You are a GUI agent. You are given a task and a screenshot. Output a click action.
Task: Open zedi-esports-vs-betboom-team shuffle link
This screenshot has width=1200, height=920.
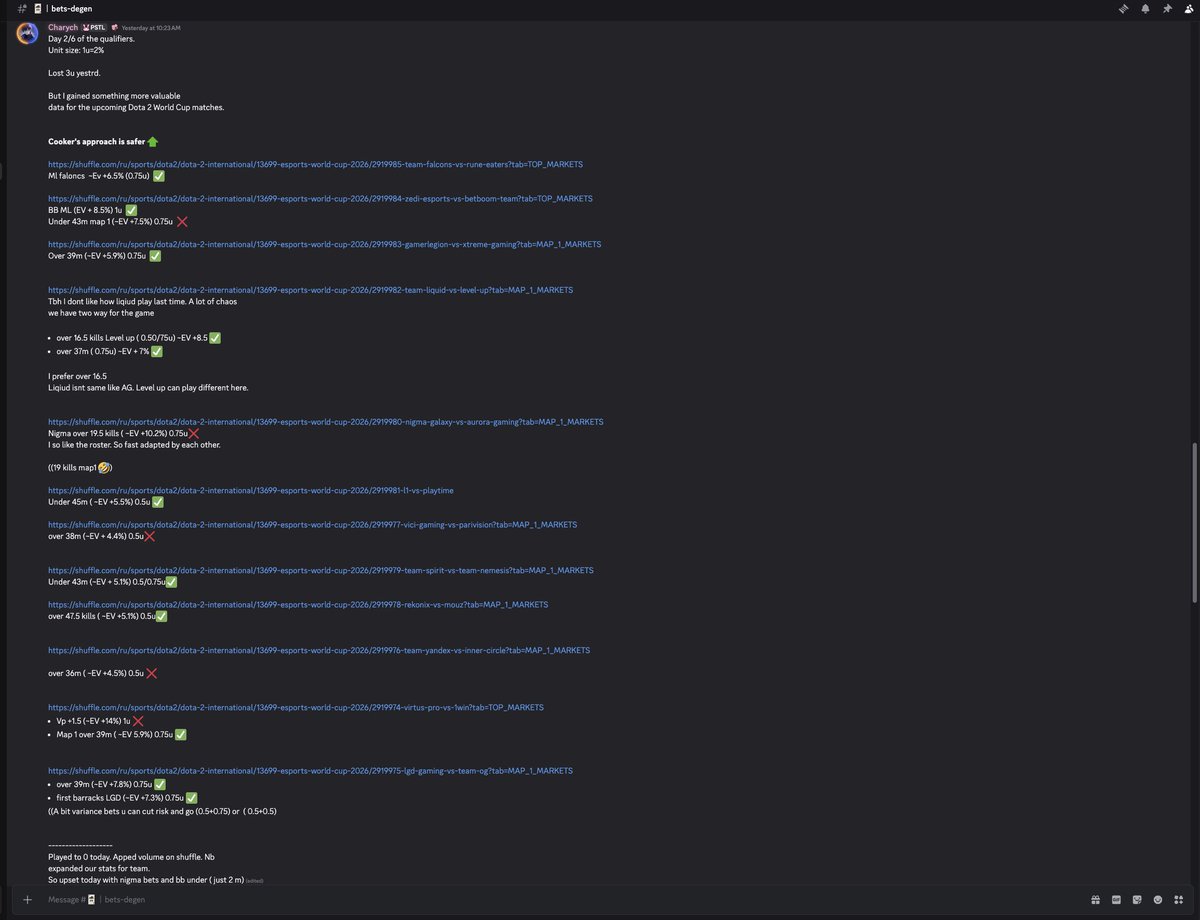(x=320, y=198)
